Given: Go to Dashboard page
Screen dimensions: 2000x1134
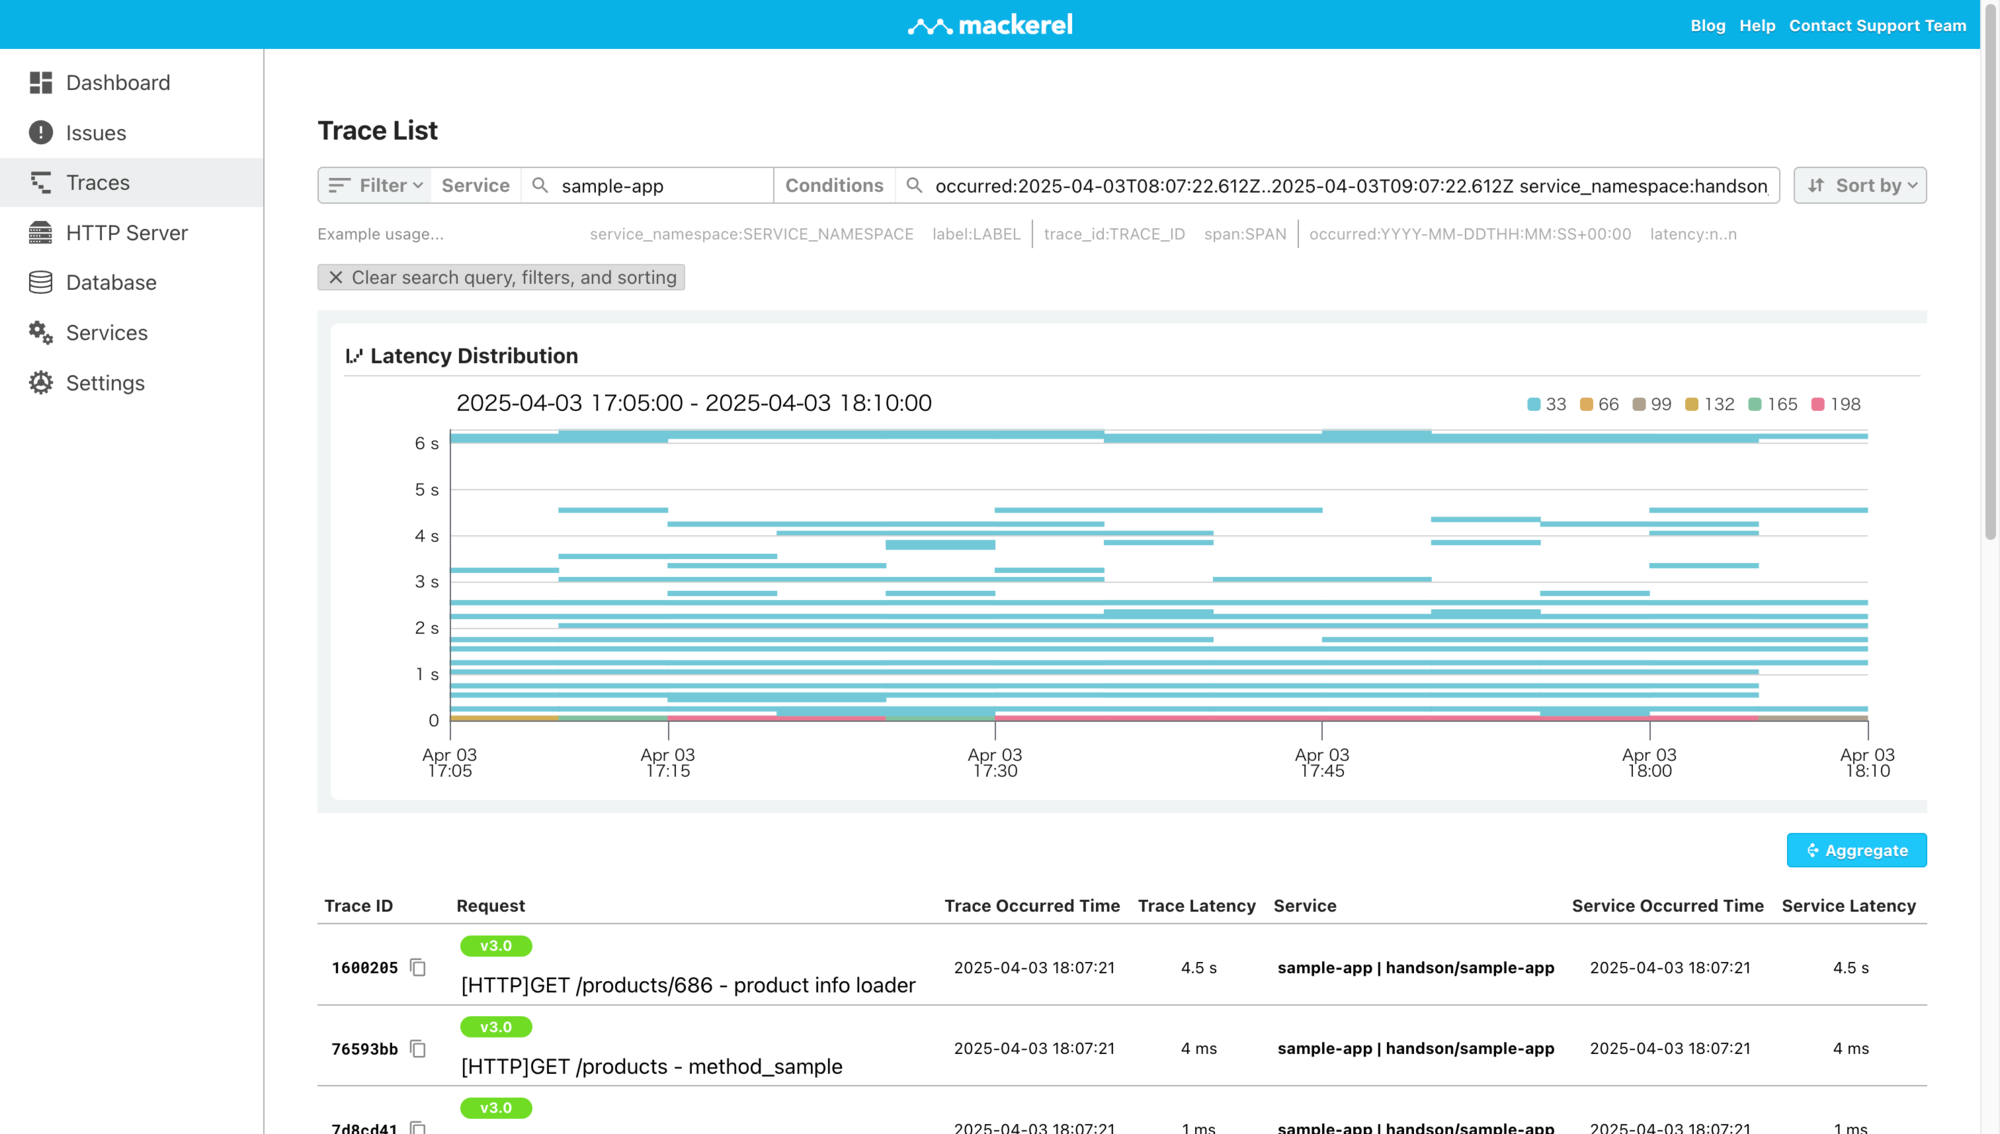Looking at the screenshot, I should click(118, 83).
